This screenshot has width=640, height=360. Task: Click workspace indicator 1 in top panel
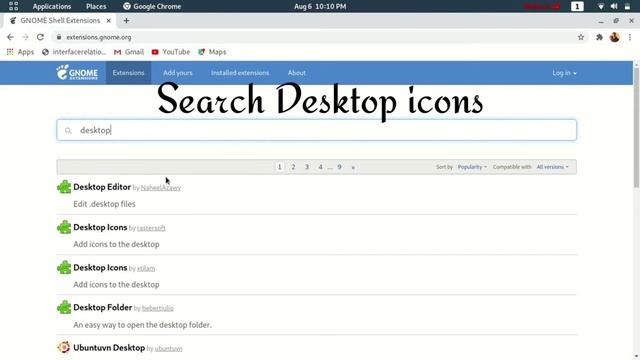577,6
